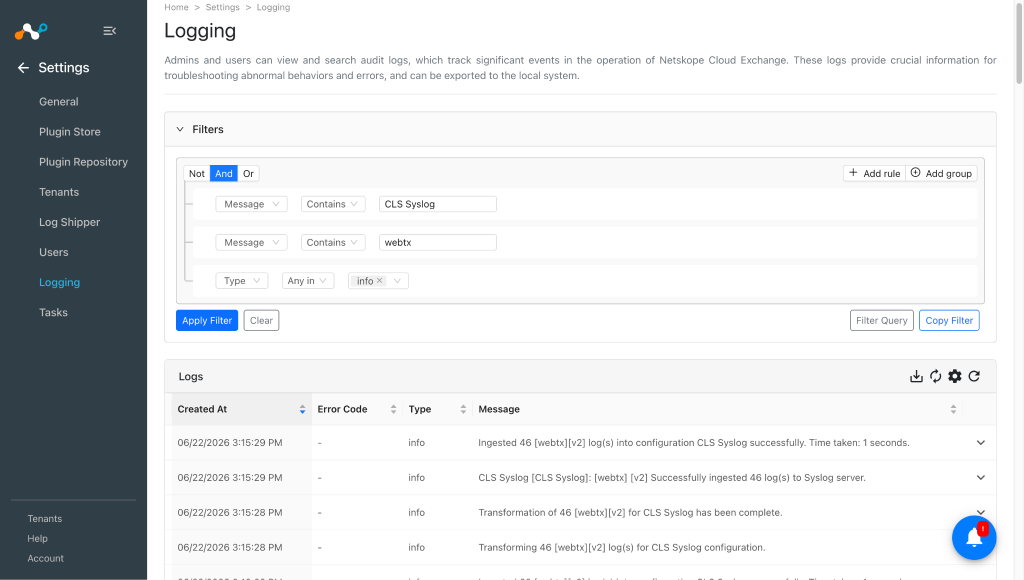Reload logs with the refresh icon

[974, 376]
